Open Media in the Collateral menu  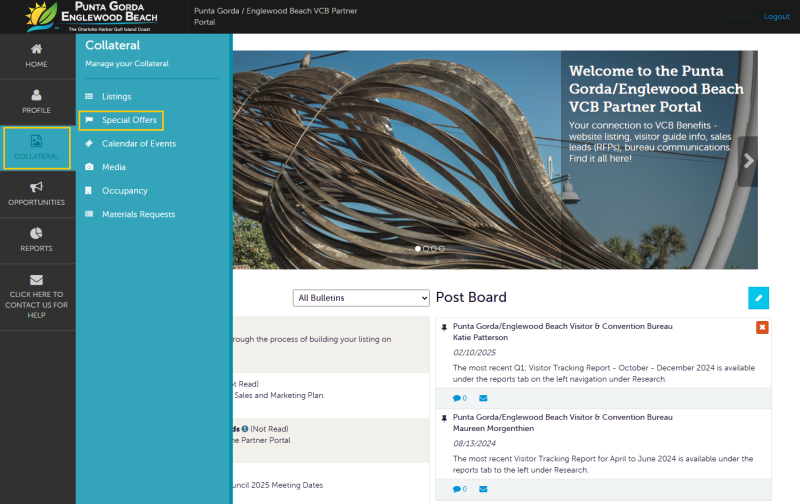pyautogui.click(x=113, y=167)
